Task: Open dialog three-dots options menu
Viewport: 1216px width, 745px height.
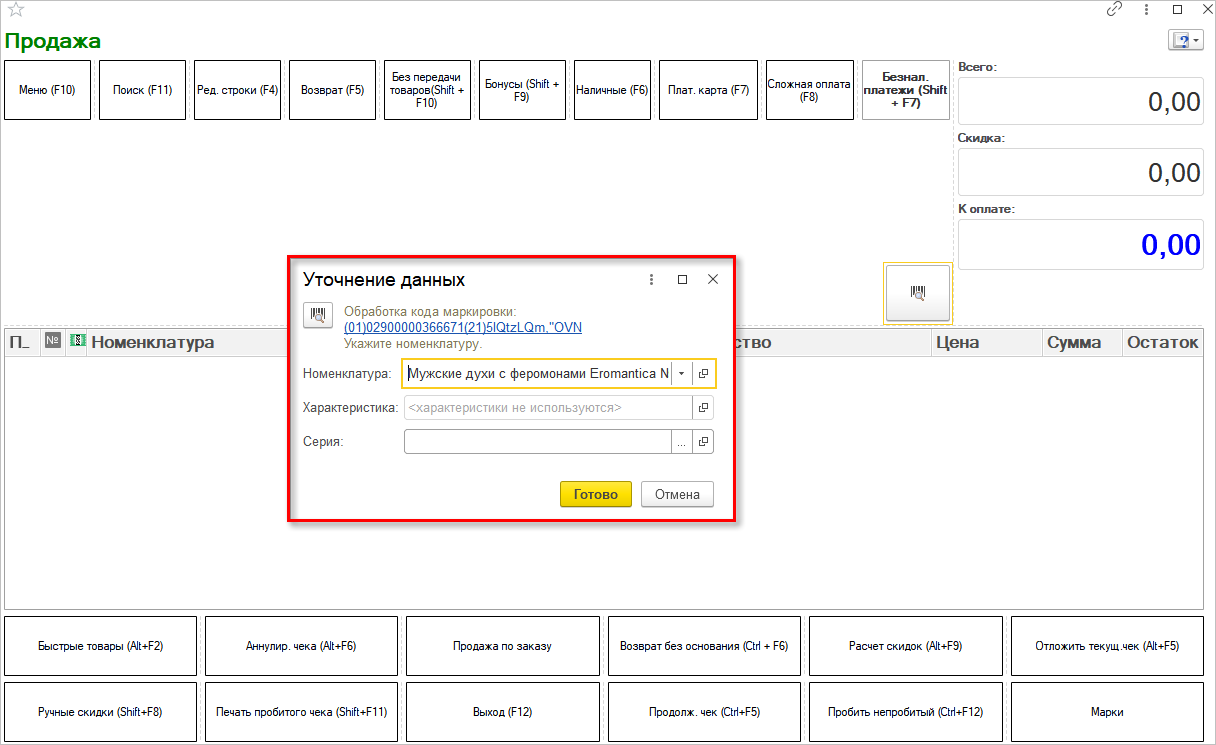Action: point(652,280)
